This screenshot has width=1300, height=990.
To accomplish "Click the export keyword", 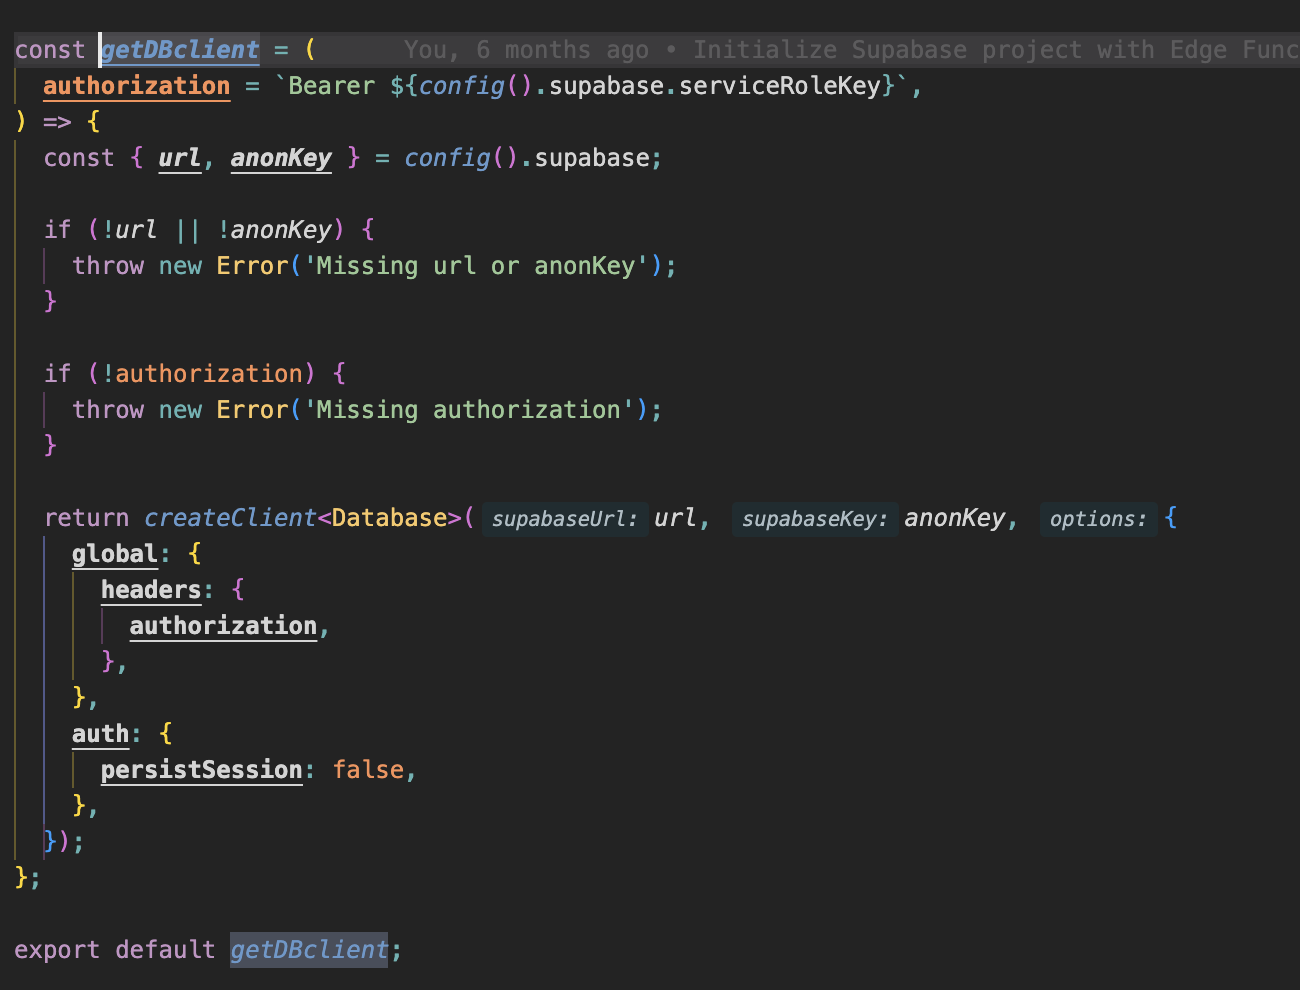I will click(57, 950).
